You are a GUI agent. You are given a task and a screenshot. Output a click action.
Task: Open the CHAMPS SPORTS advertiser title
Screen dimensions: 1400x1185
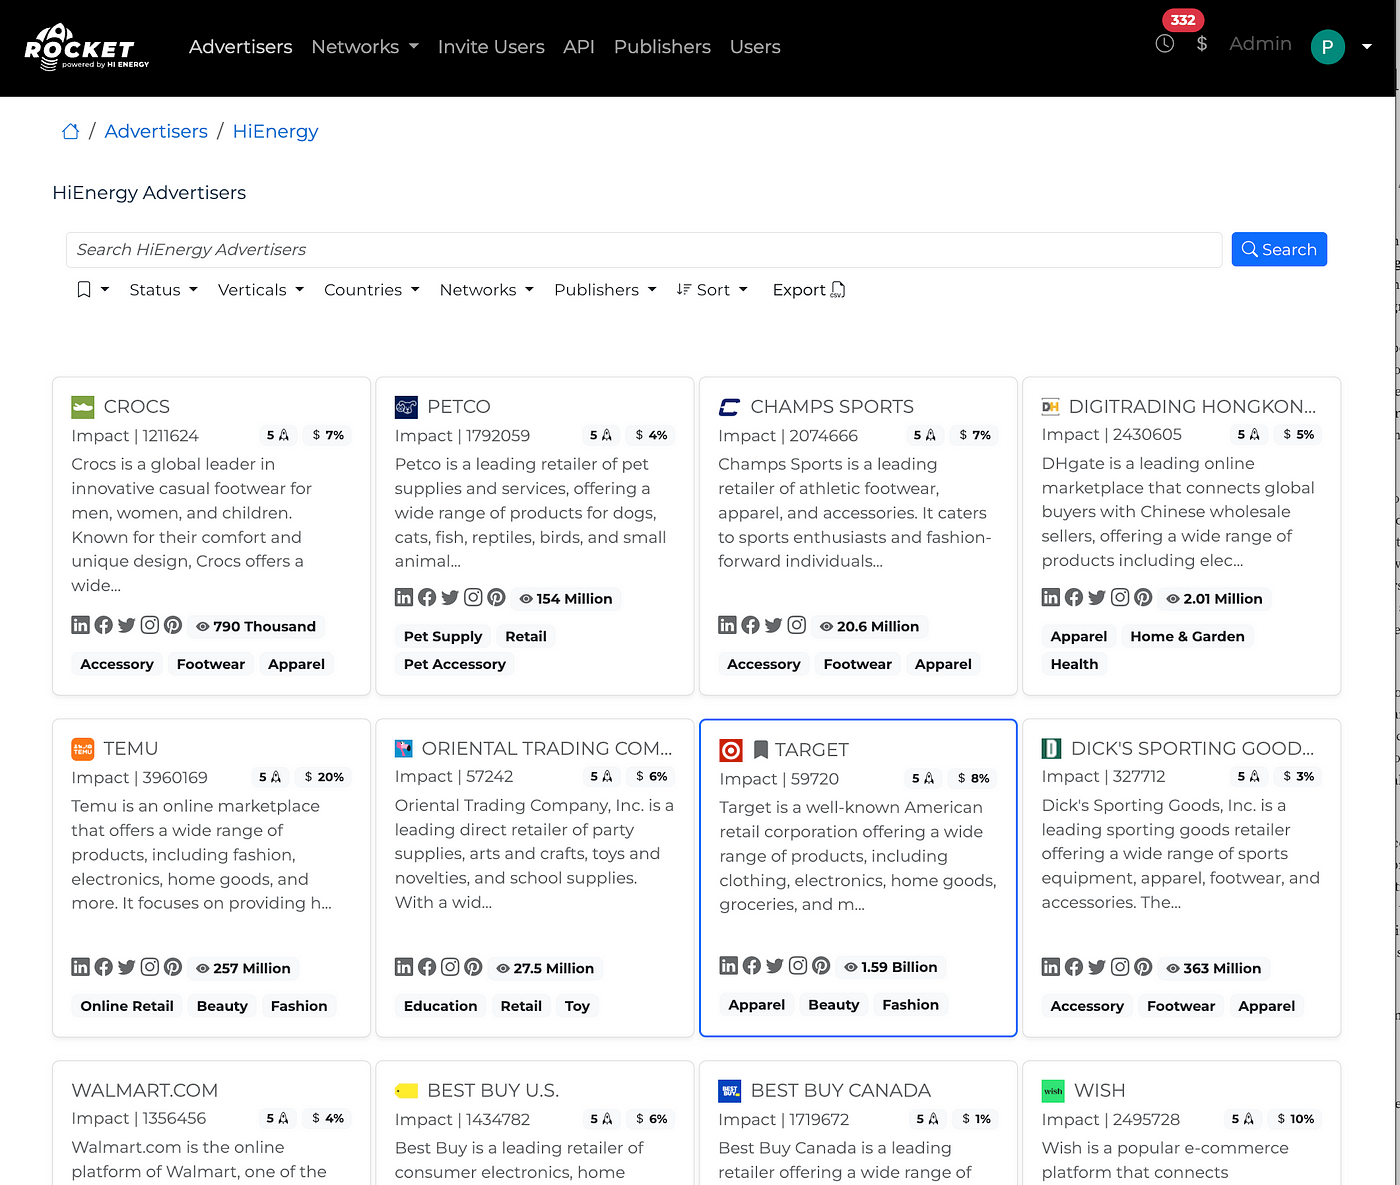tap(832, 406)
